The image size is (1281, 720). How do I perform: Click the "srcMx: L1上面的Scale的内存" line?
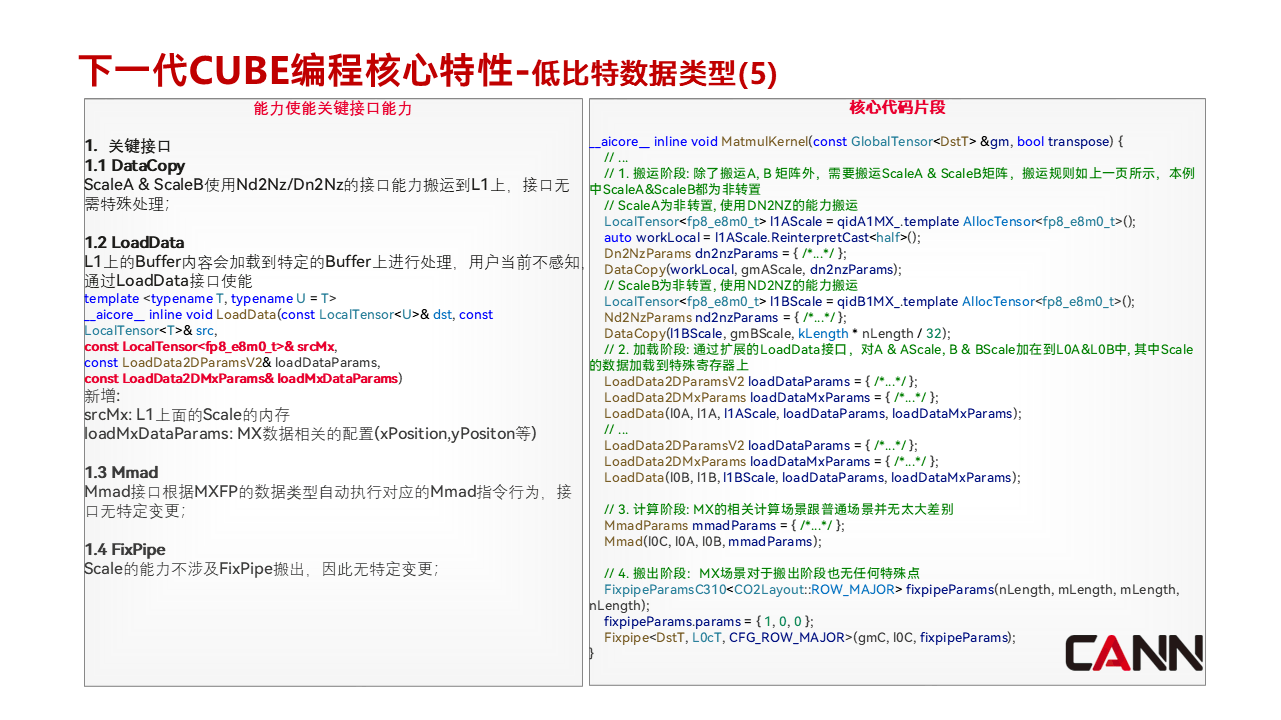pos(187,414)
